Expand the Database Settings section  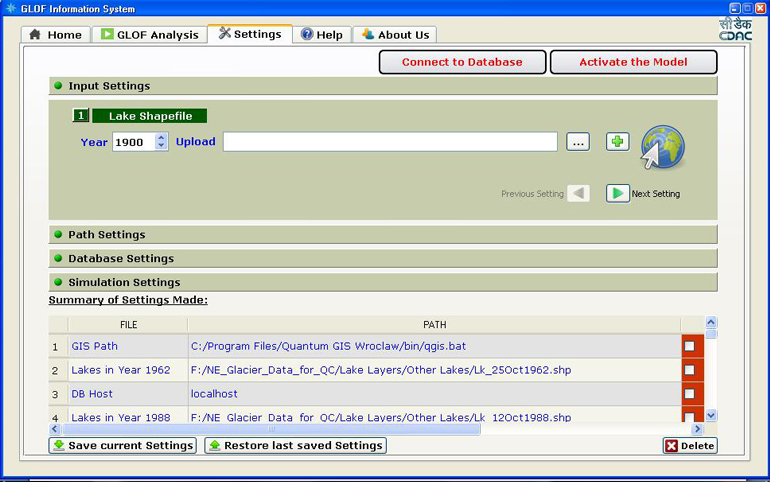click(120, 259)
